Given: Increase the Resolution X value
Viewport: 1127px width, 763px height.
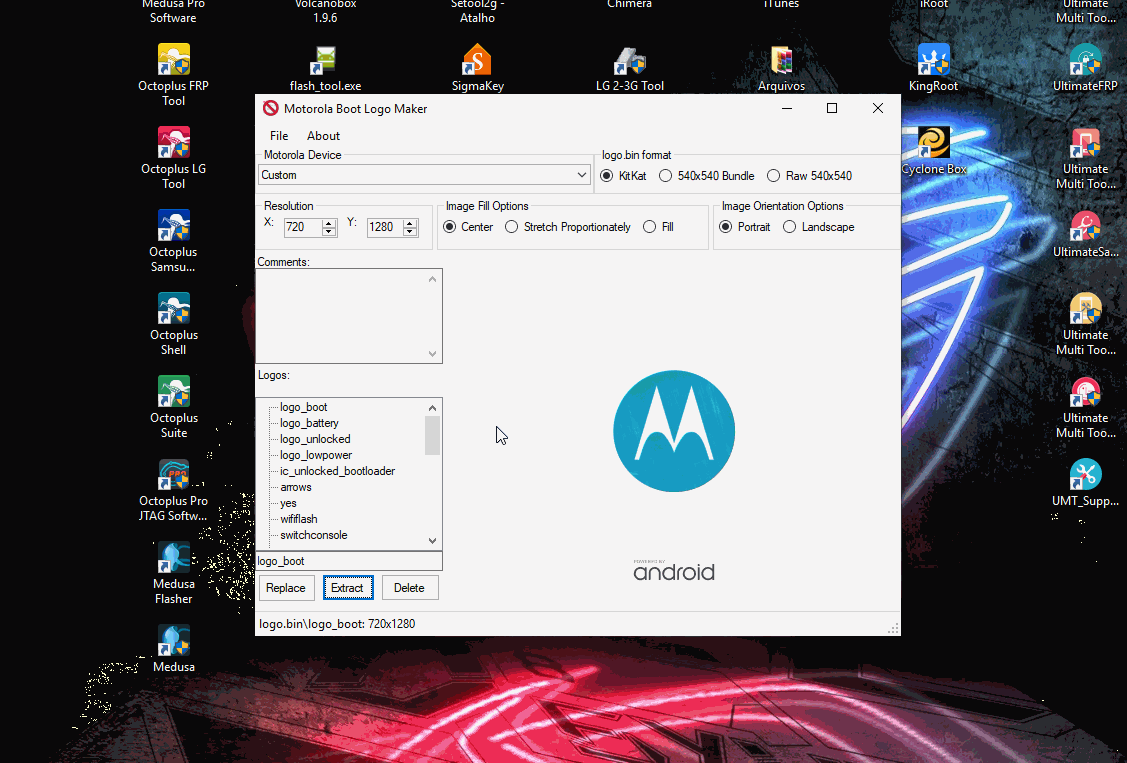Looking at the screenshot, I should click(329, 223).
